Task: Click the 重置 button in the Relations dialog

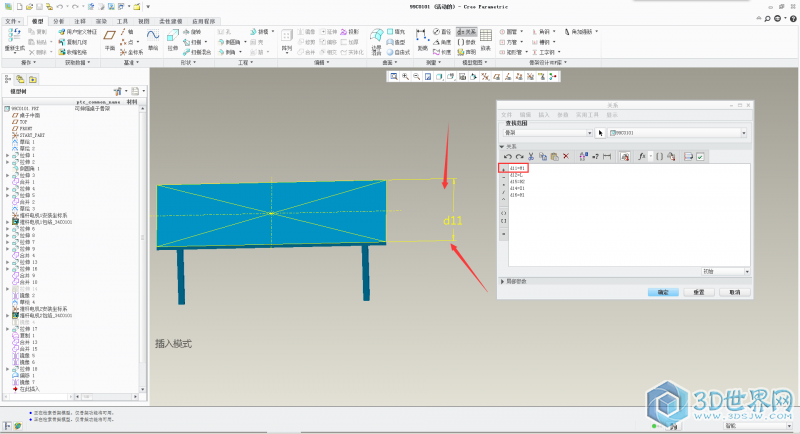Action: [x=698, y=292]
